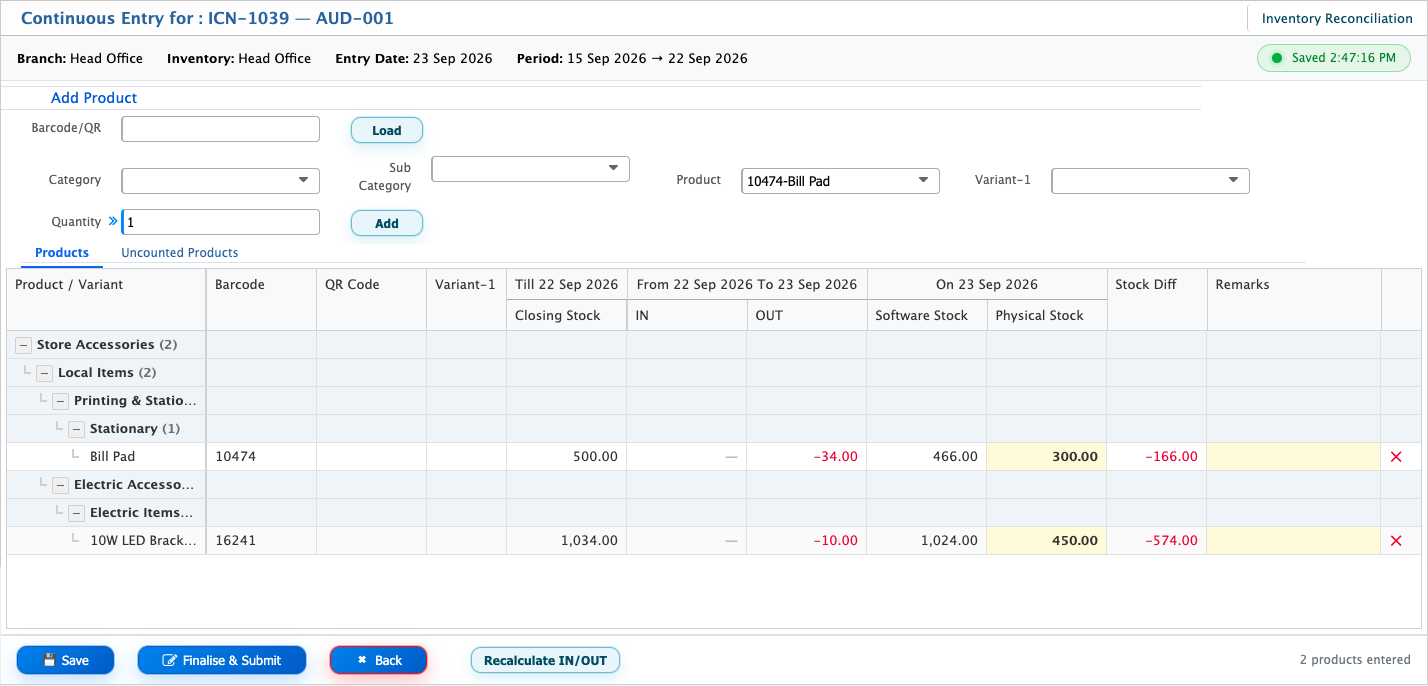Click the Product / Variant column header
The width and height of the screenshot is (1428, 686).
coord(106,300)
